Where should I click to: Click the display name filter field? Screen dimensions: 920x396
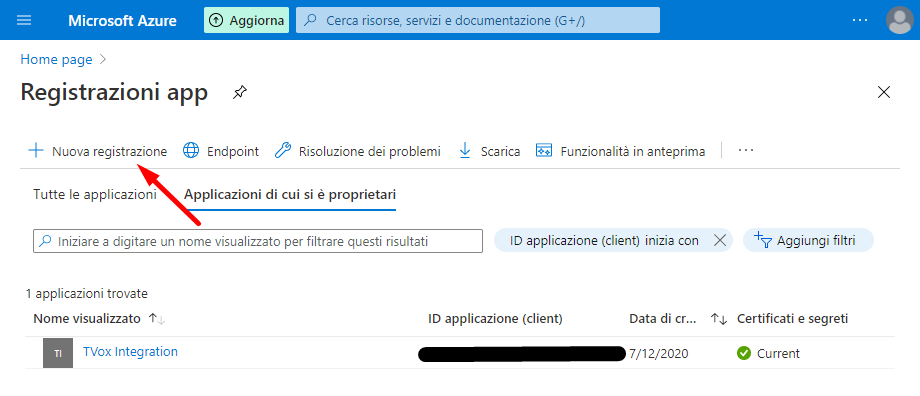(258, 241)
